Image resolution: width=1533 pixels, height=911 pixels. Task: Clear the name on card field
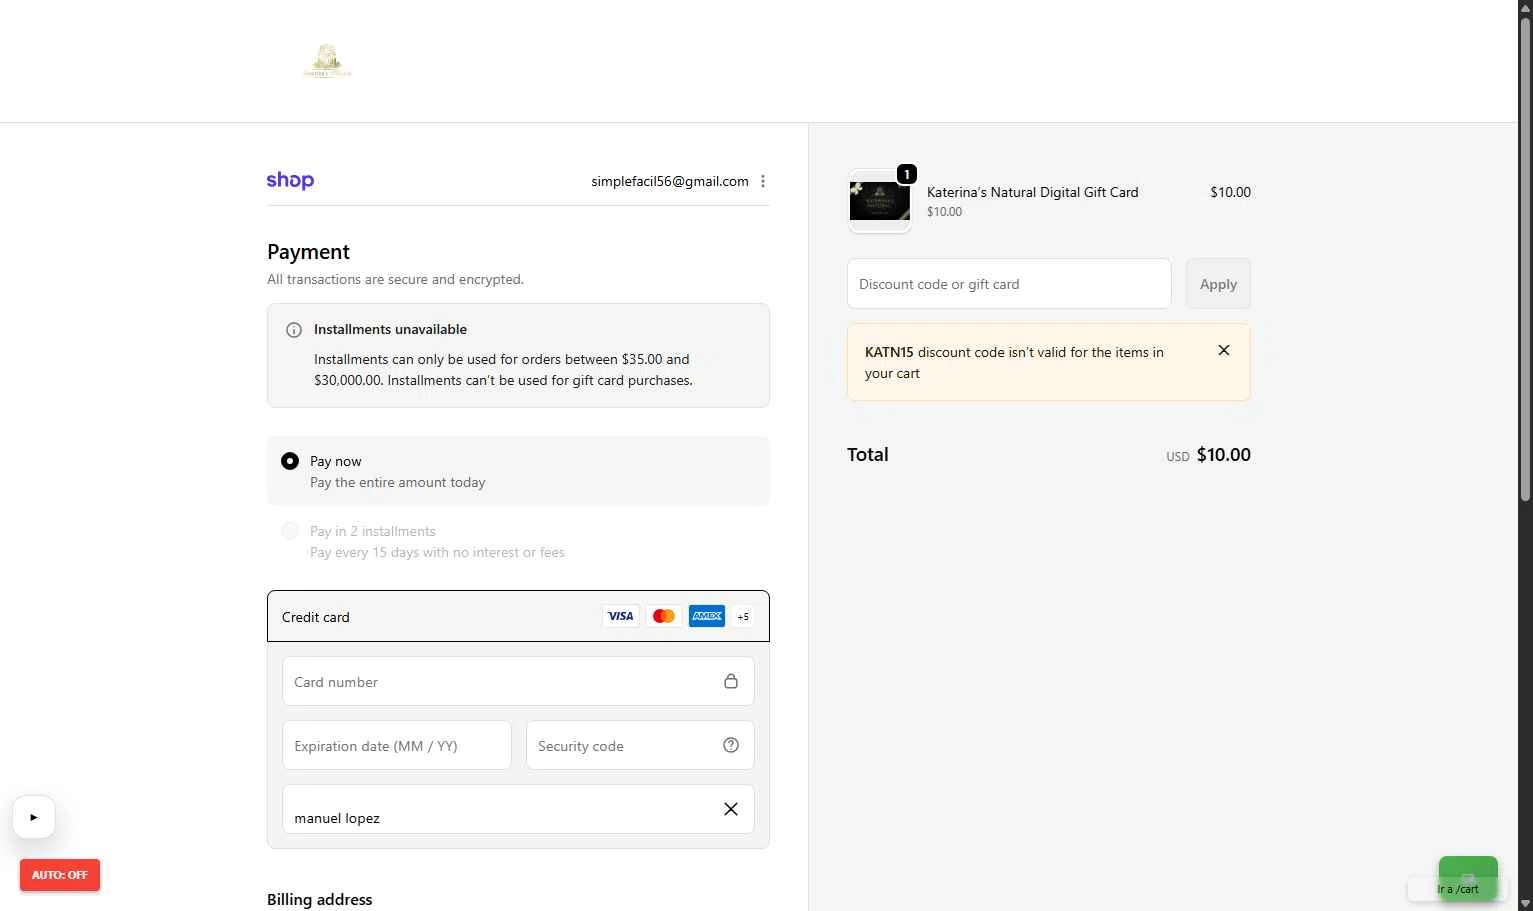point(731,809)
